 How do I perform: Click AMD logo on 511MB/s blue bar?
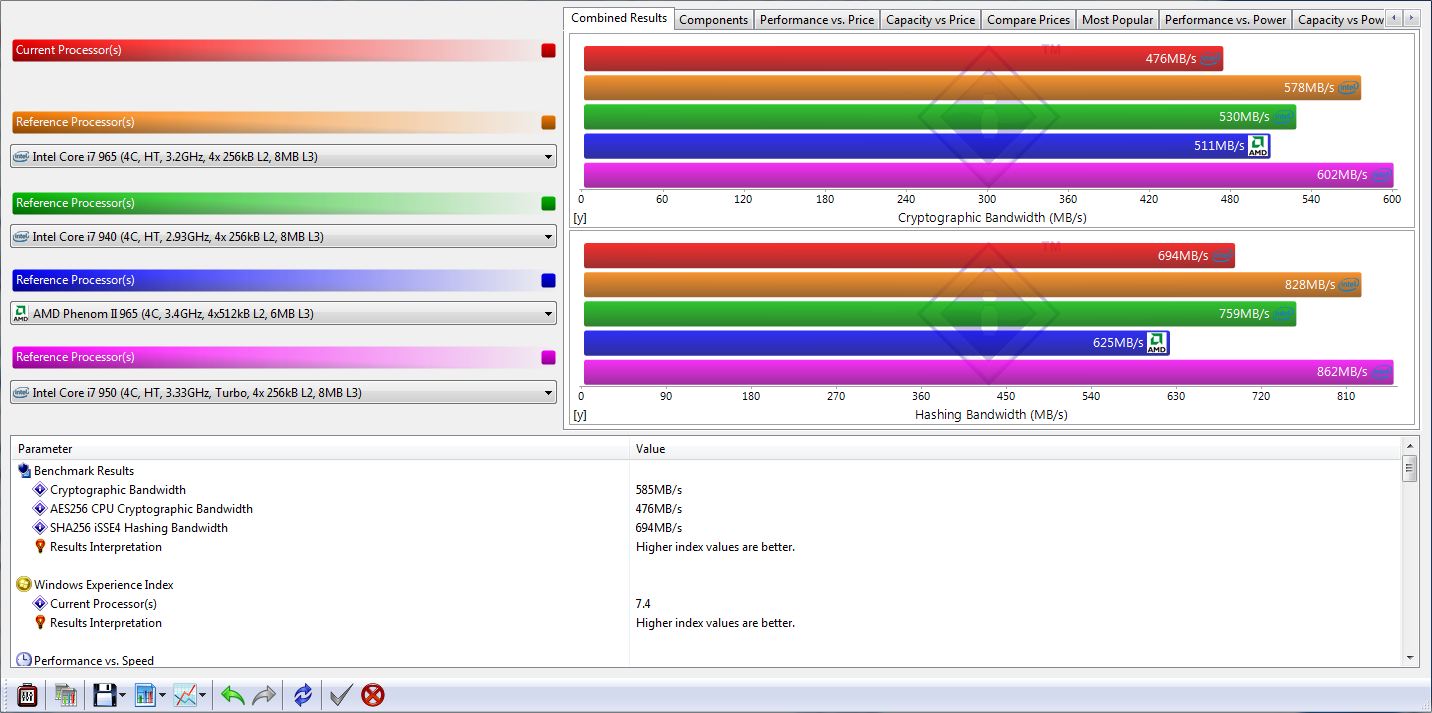click(1258, 146)
